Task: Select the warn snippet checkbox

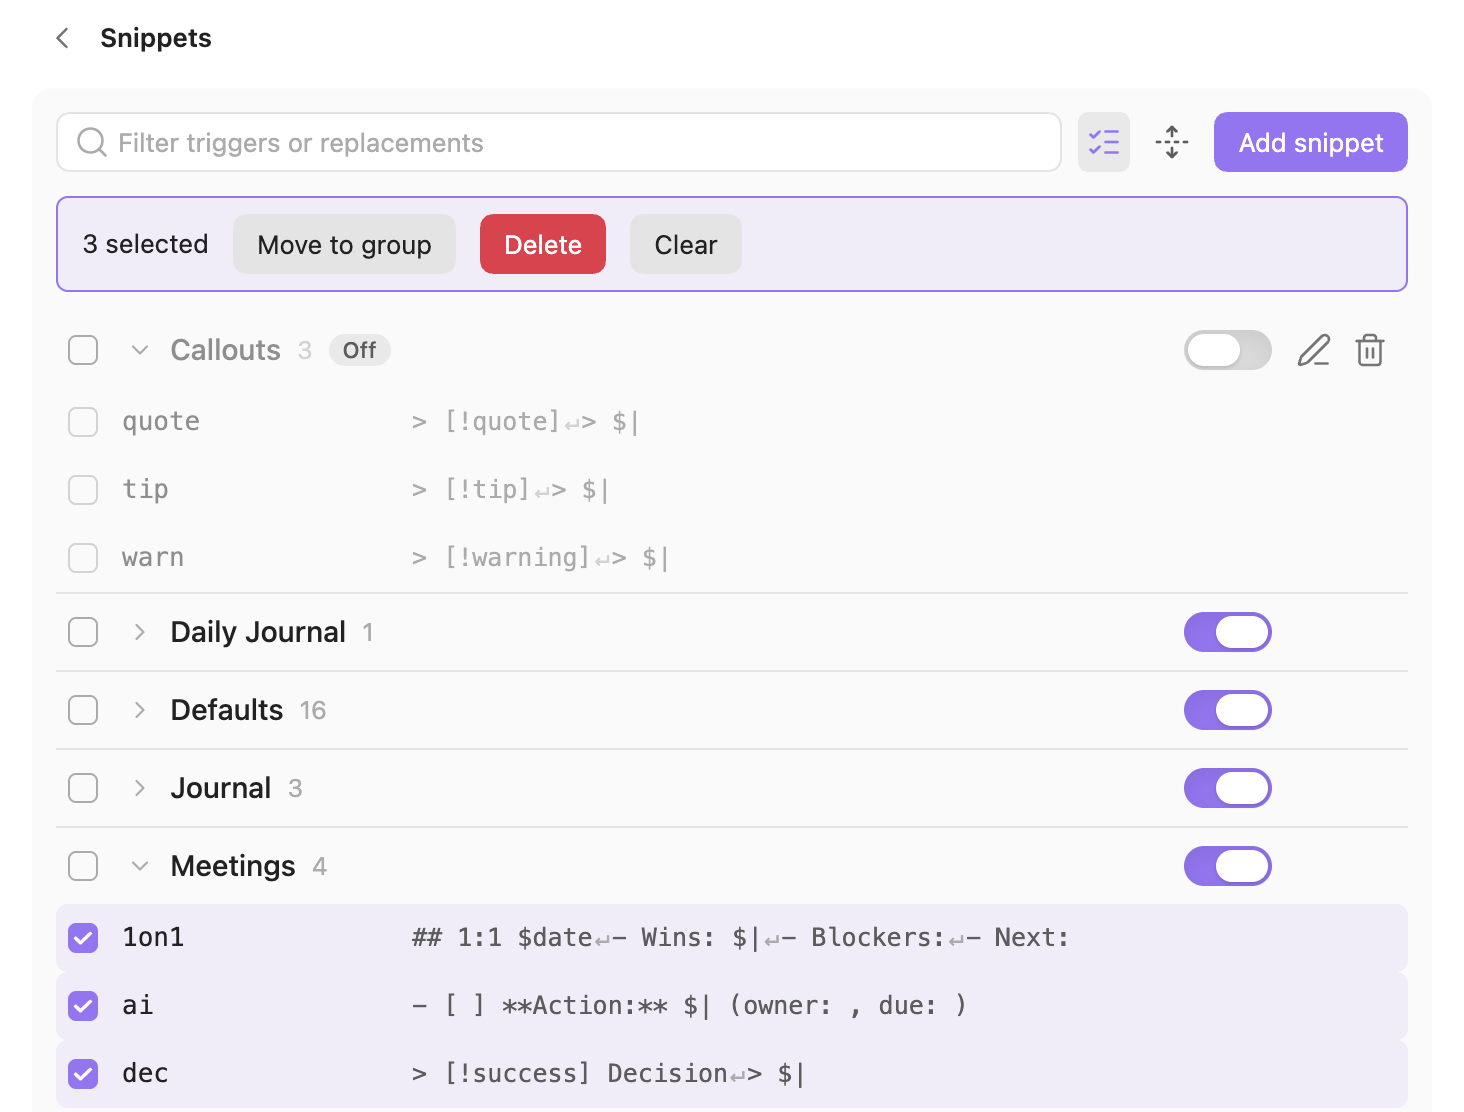Action: 83,558
